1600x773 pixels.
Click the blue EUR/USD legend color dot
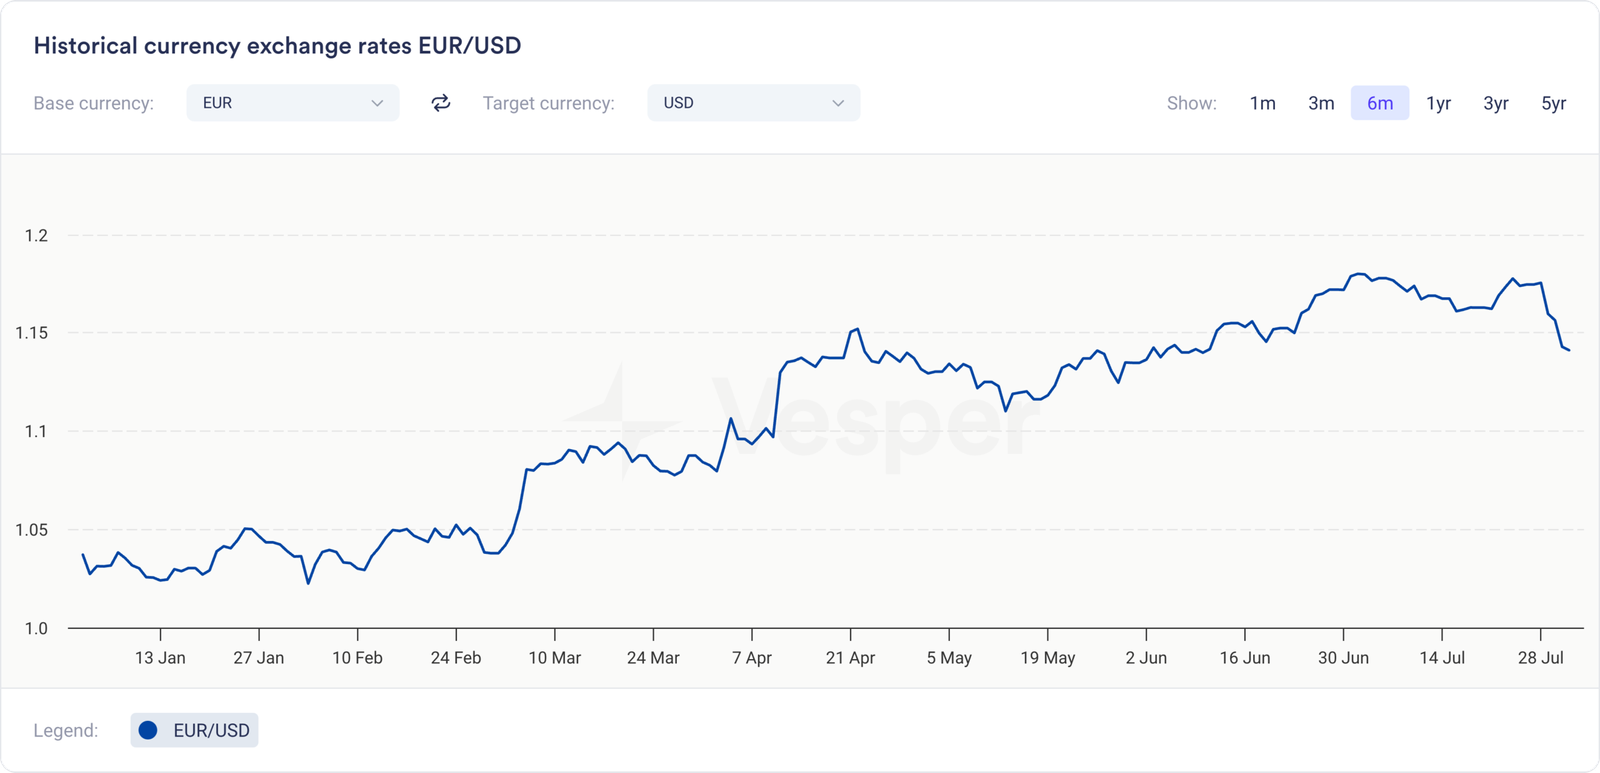tap(148, 730)
